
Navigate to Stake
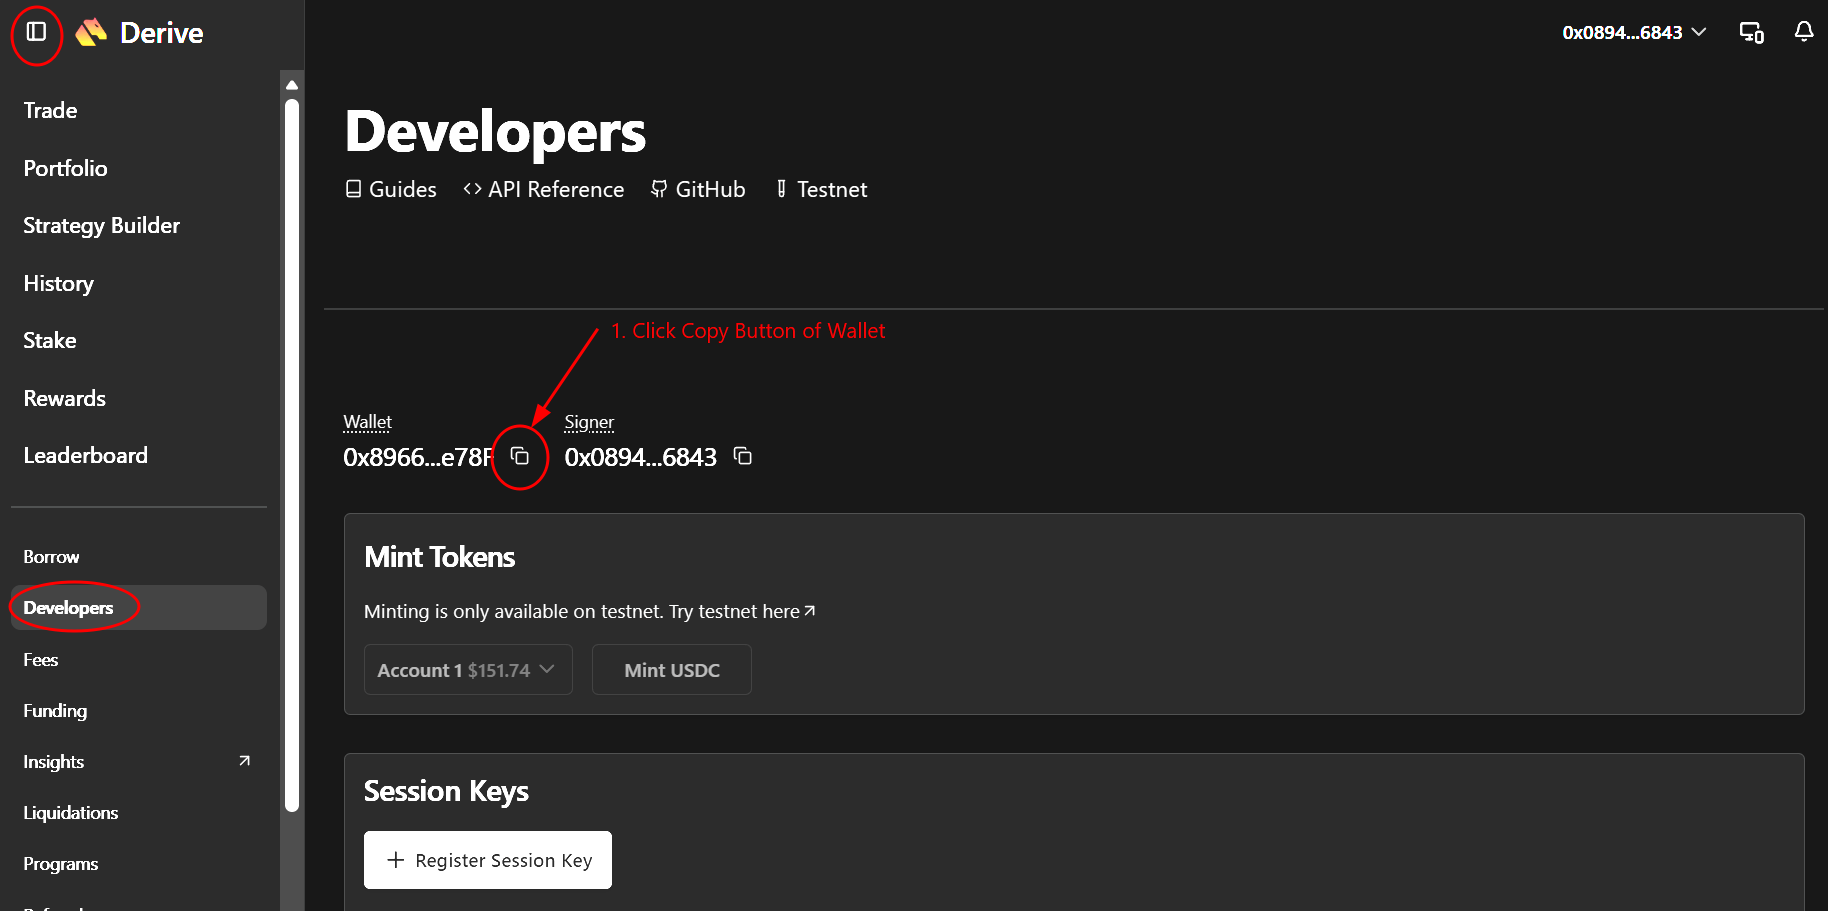point(50,341)
